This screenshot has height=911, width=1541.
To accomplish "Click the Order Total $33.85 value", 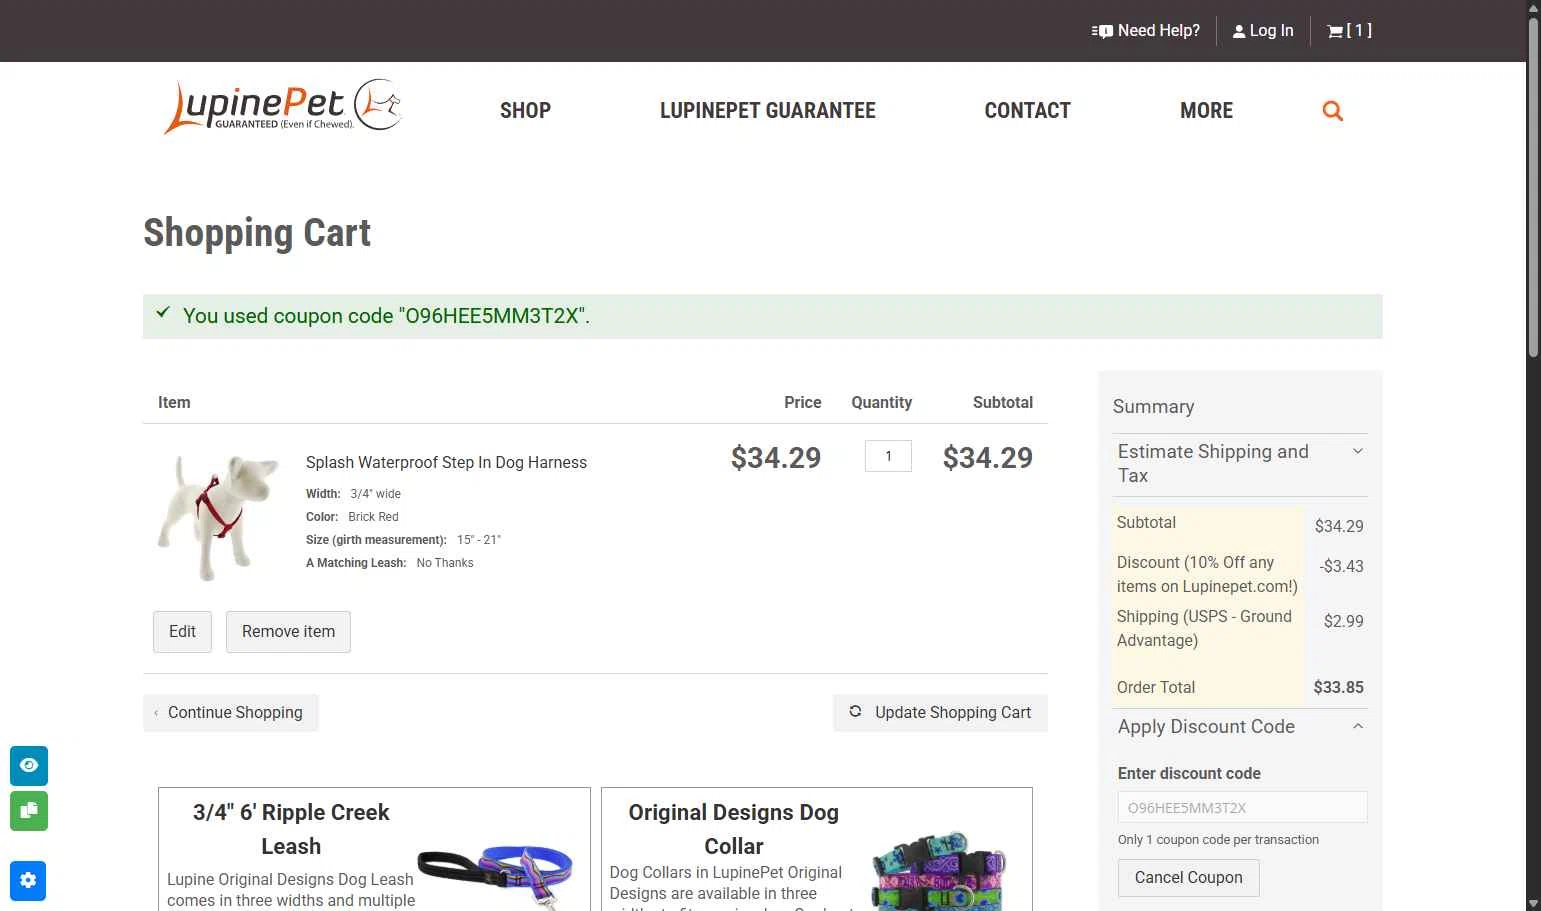I will 1338,688.
